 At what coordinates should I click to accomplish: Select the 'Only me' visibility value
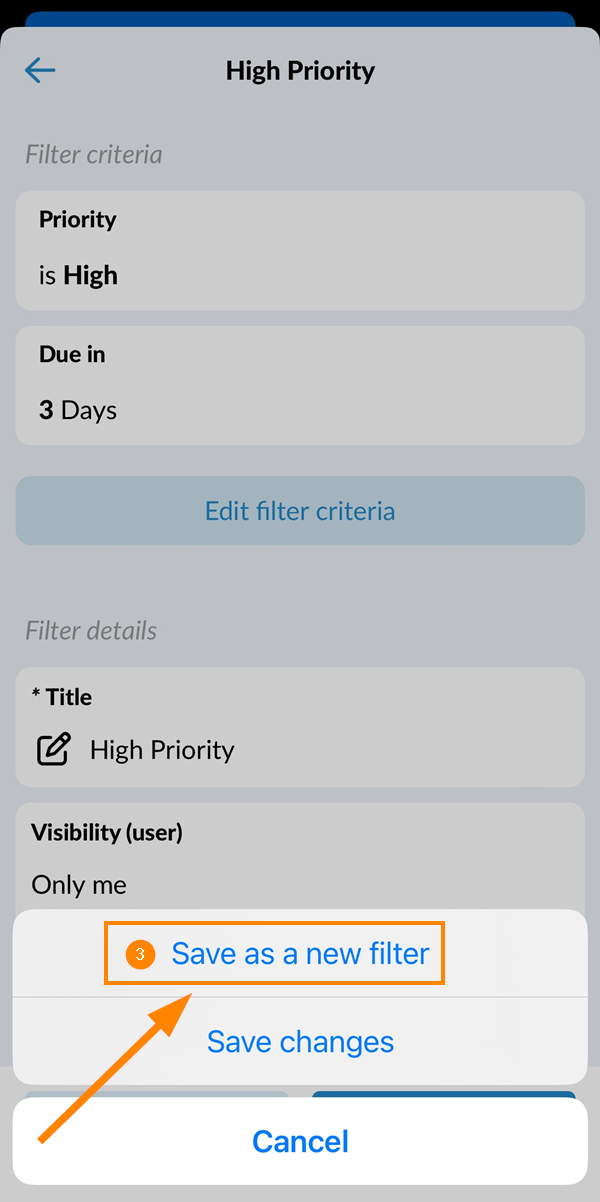click(x=79, y=885)
